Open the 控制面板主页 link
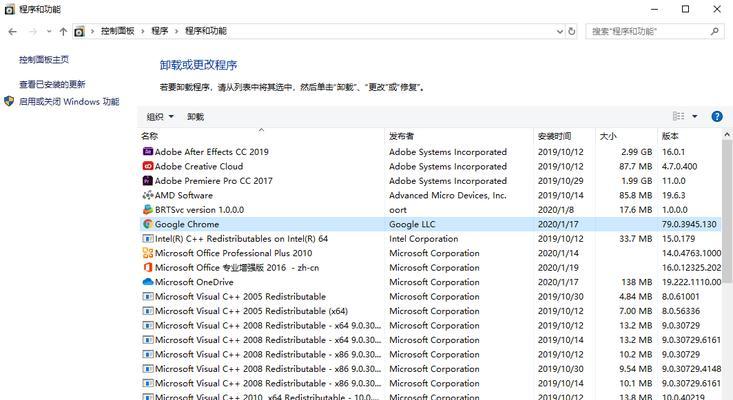733x400 pixels. tap(44, 59)
